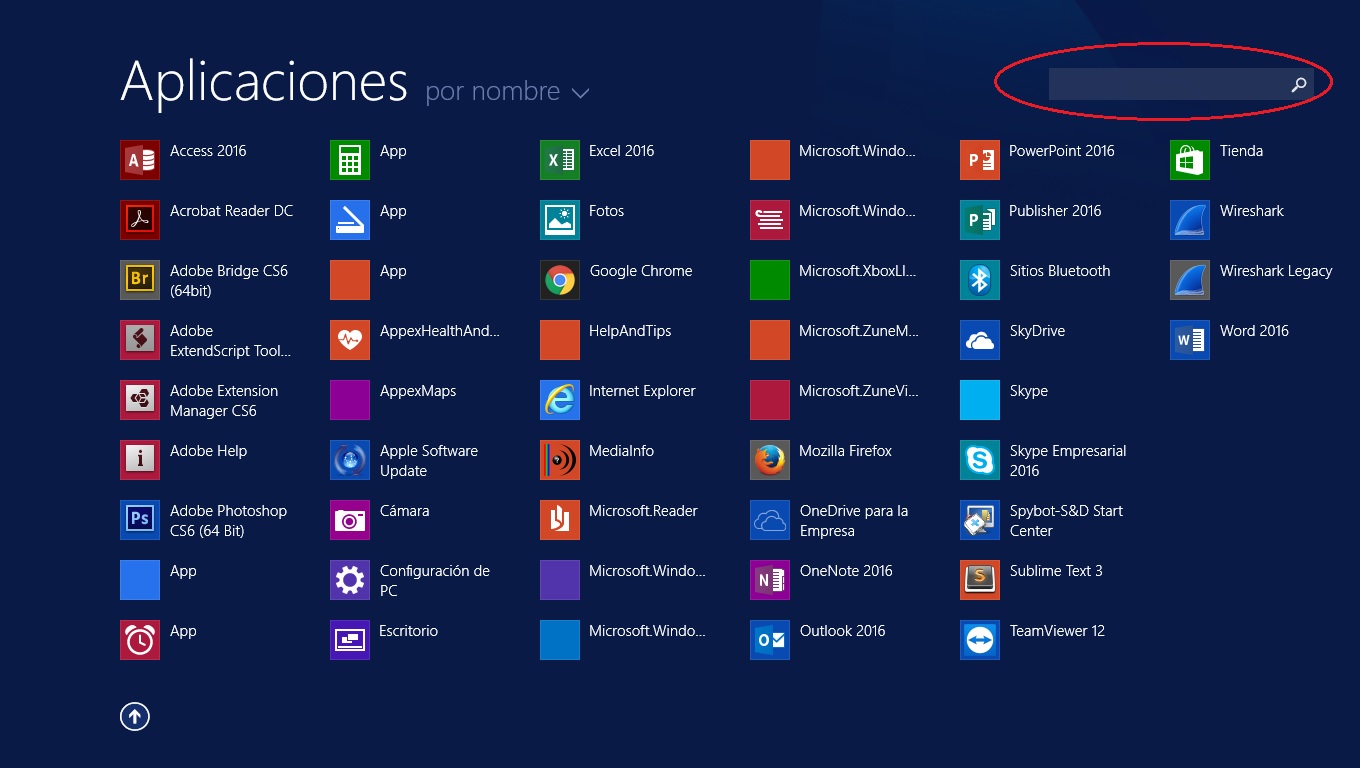Launch Wireshark Legacy
The height and width of the screenshot is (768, 1360).
pos(1190,280)
